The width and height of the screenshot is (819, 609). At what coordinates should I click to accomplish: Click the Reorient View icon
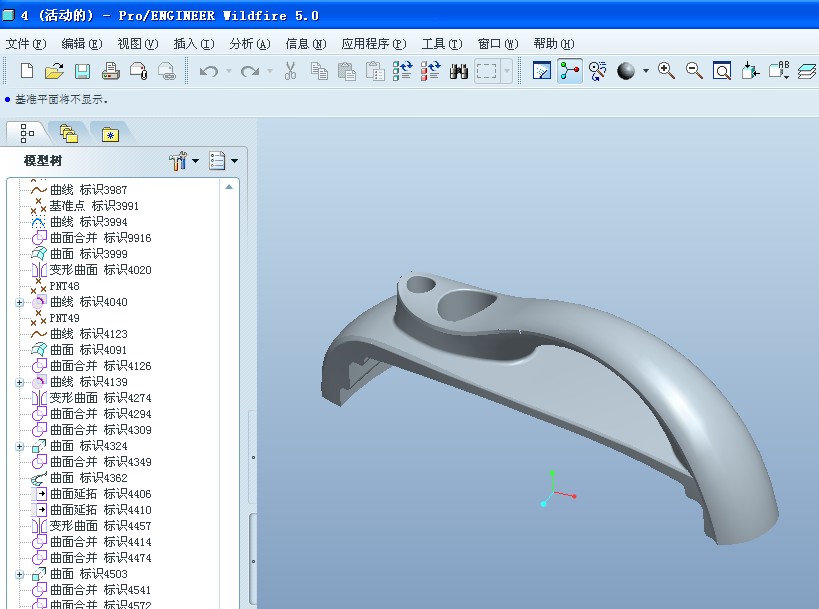[751, 71]
